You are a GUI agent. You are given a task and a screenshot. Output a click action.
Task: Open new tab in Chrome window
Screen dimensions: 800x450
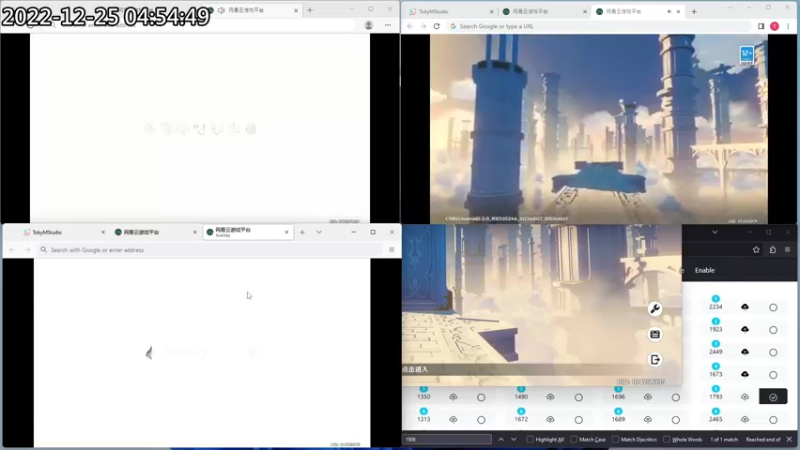pyautogui.click(x=694, y=11)
